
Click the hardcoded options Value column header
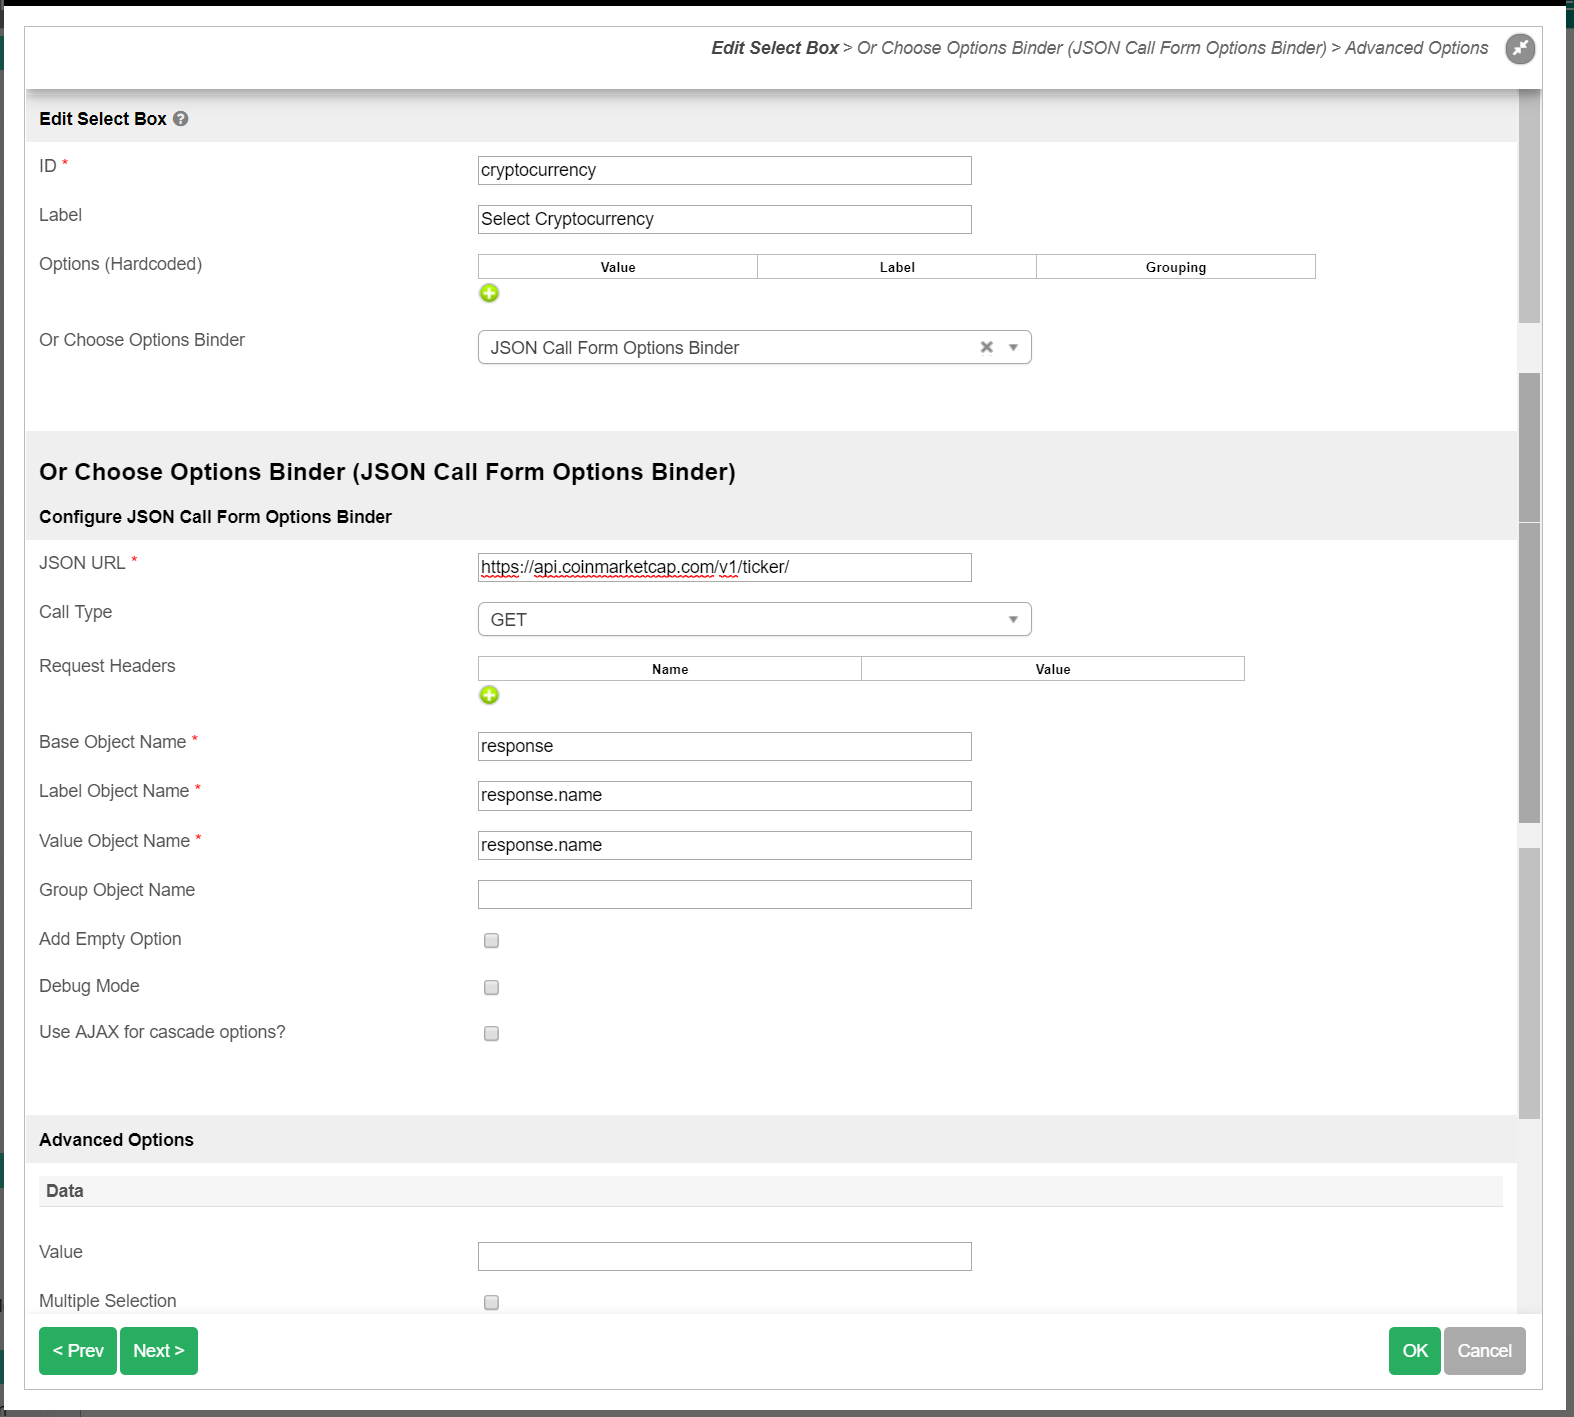pyautogui.click(x=618, y=267)
